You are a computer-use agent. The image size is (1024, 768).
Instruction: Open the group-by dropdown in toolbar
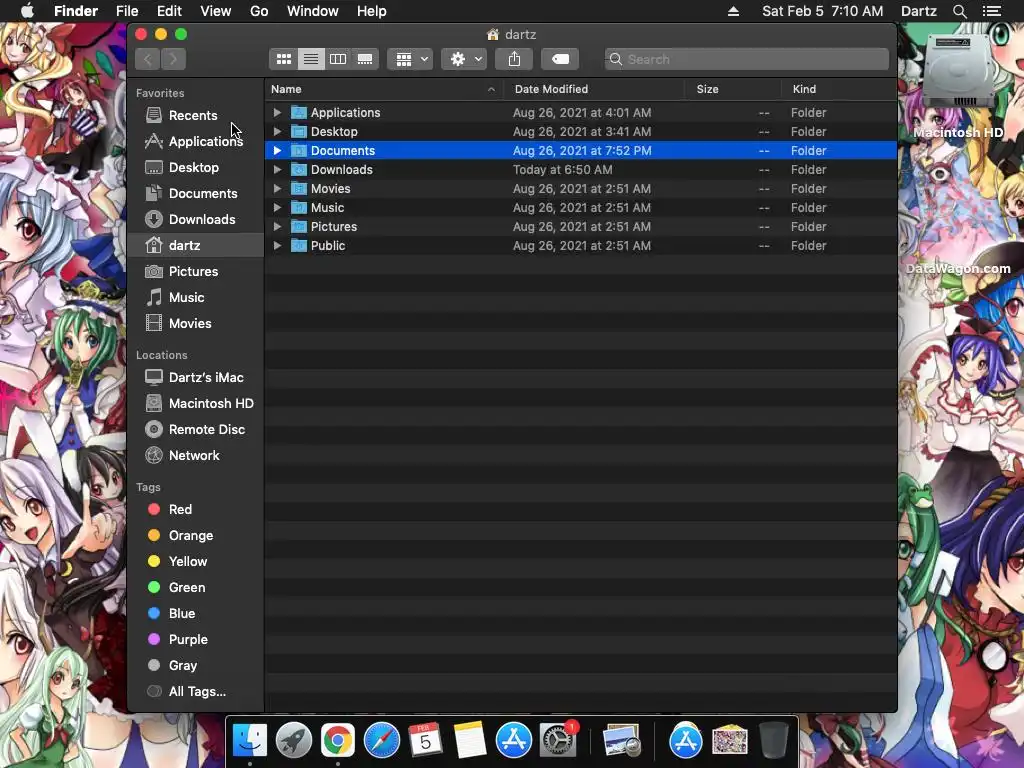pos(411,59)
